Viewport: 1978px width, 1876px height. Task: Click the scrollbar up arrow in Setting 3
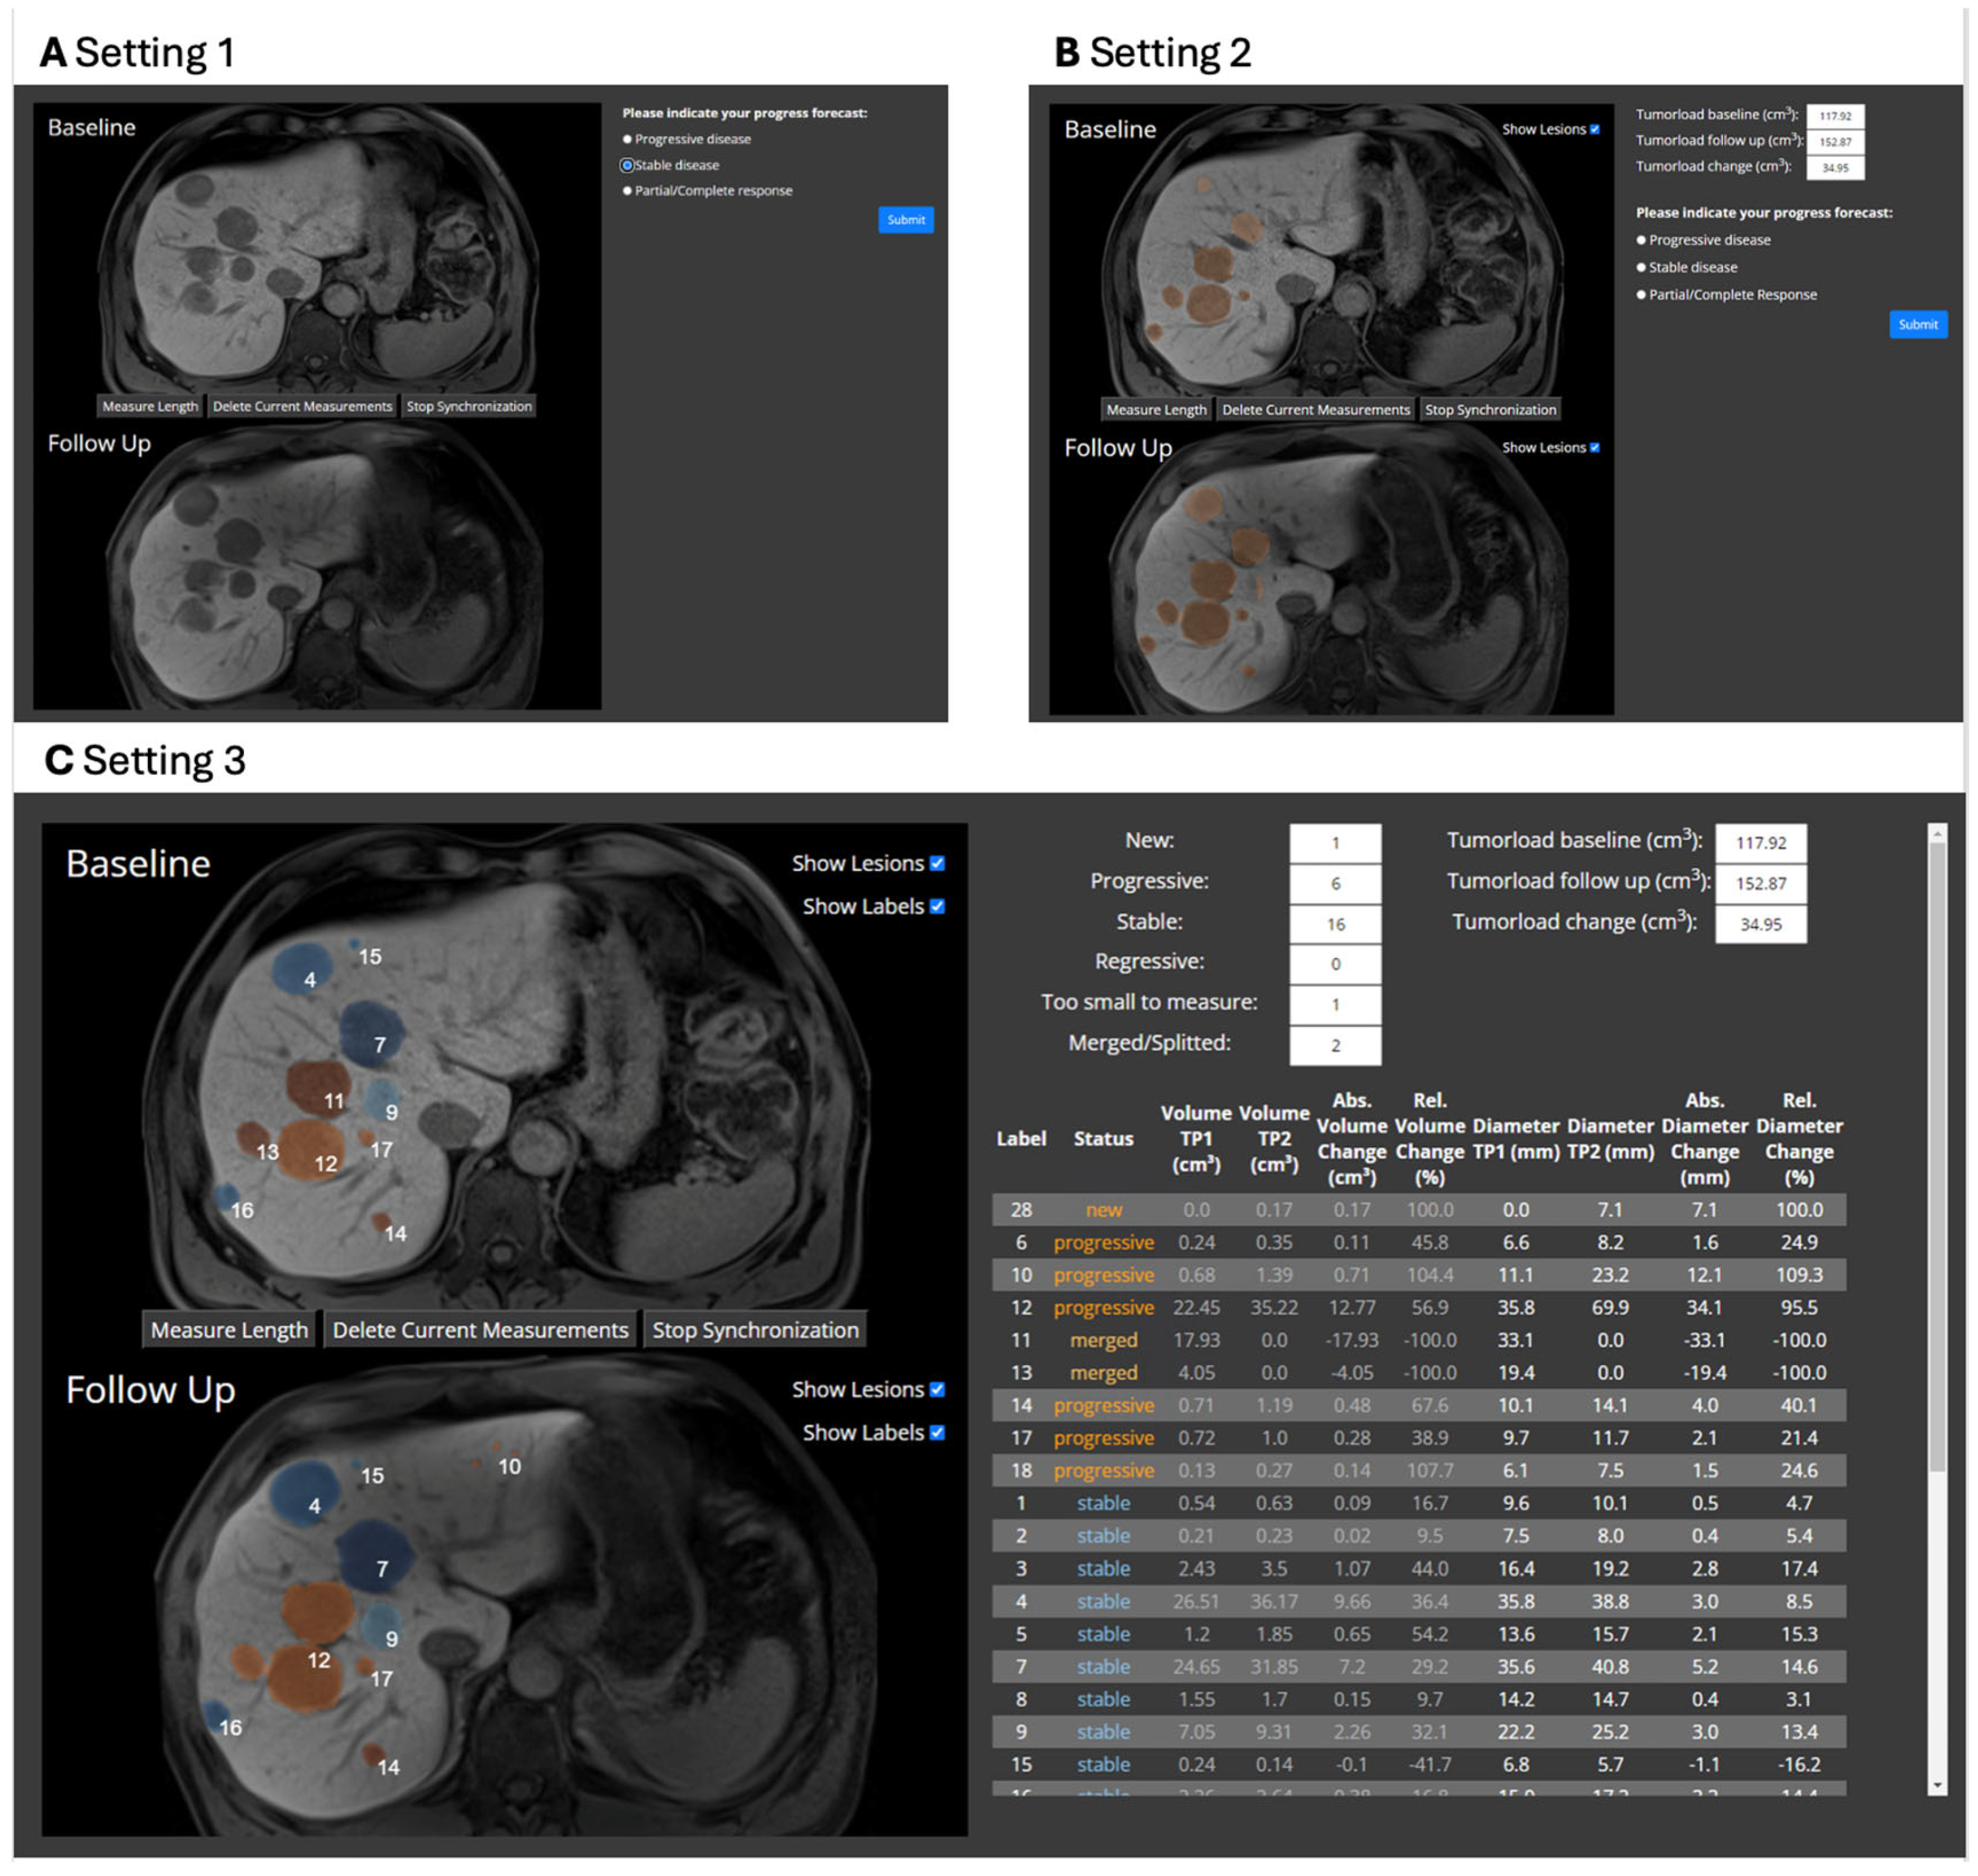tap(1937, 833)
